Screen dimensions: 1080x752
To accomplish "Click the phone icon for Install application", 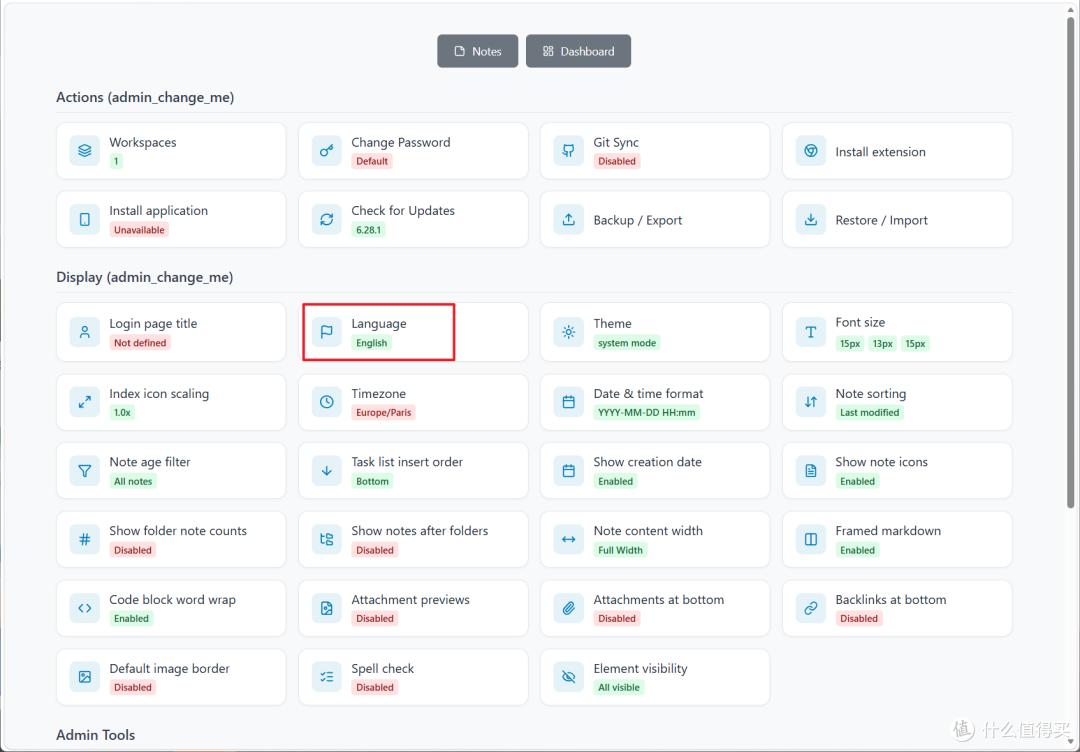I will (85, 220).
